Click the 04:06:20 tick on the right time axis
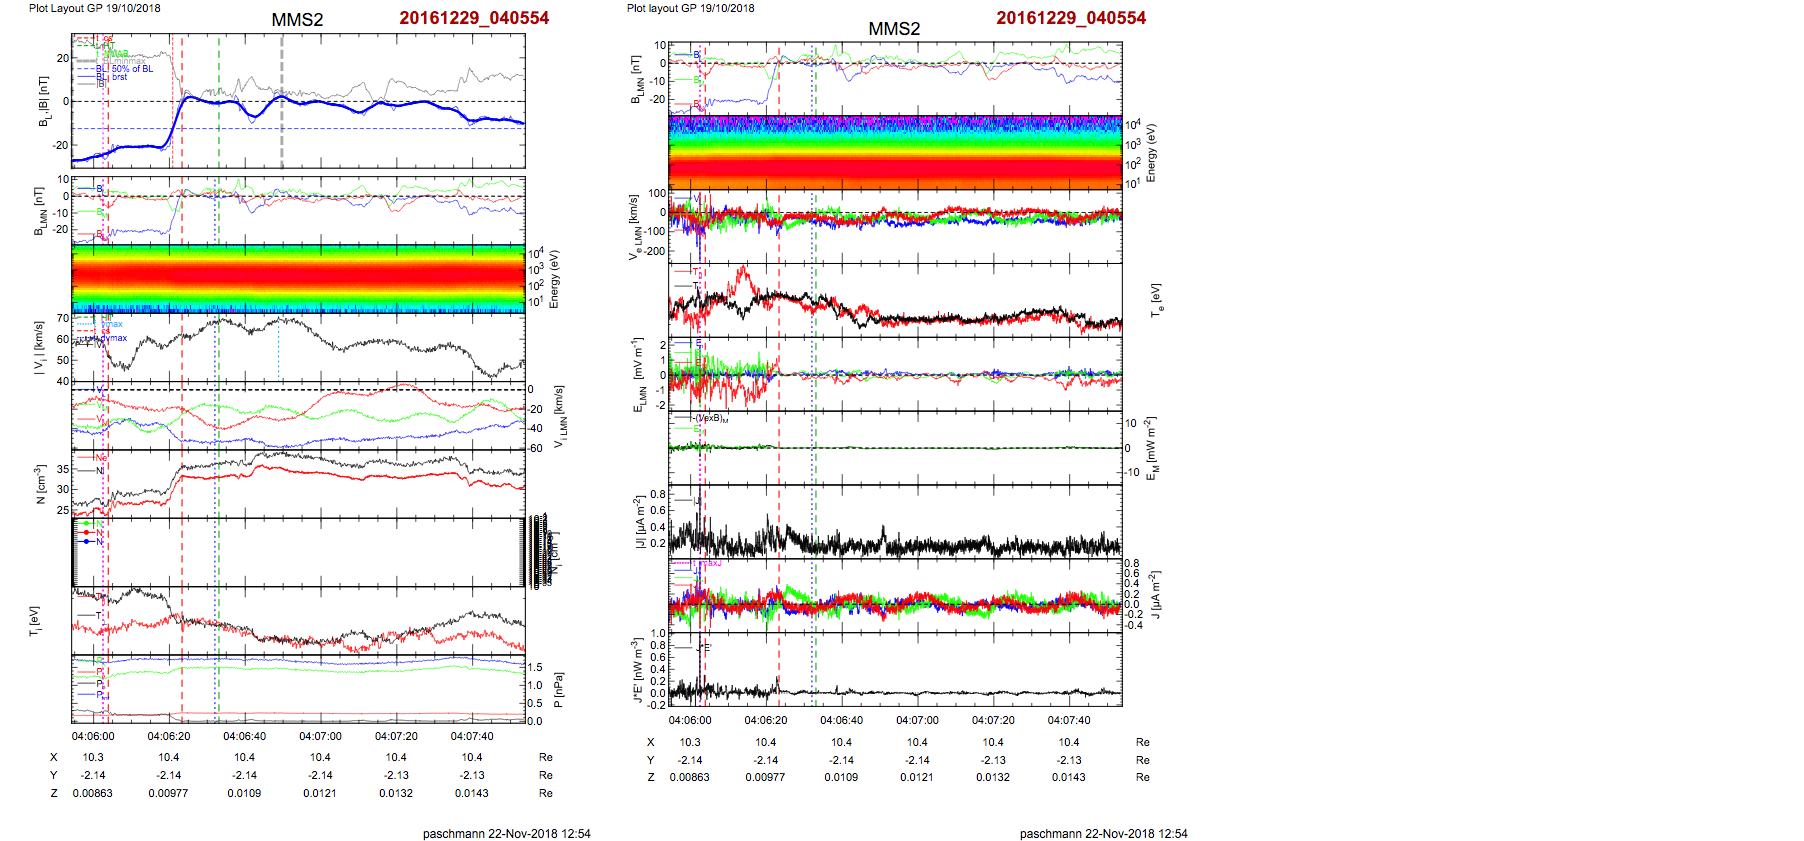Image resolution: width=1804 pixels, height=841 pixels. tap(765, 720)
